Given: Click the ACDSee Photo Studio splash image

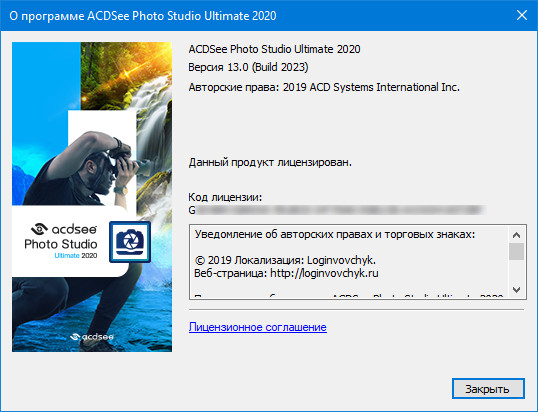Looking at the screenshot, I should coord(92,197).
